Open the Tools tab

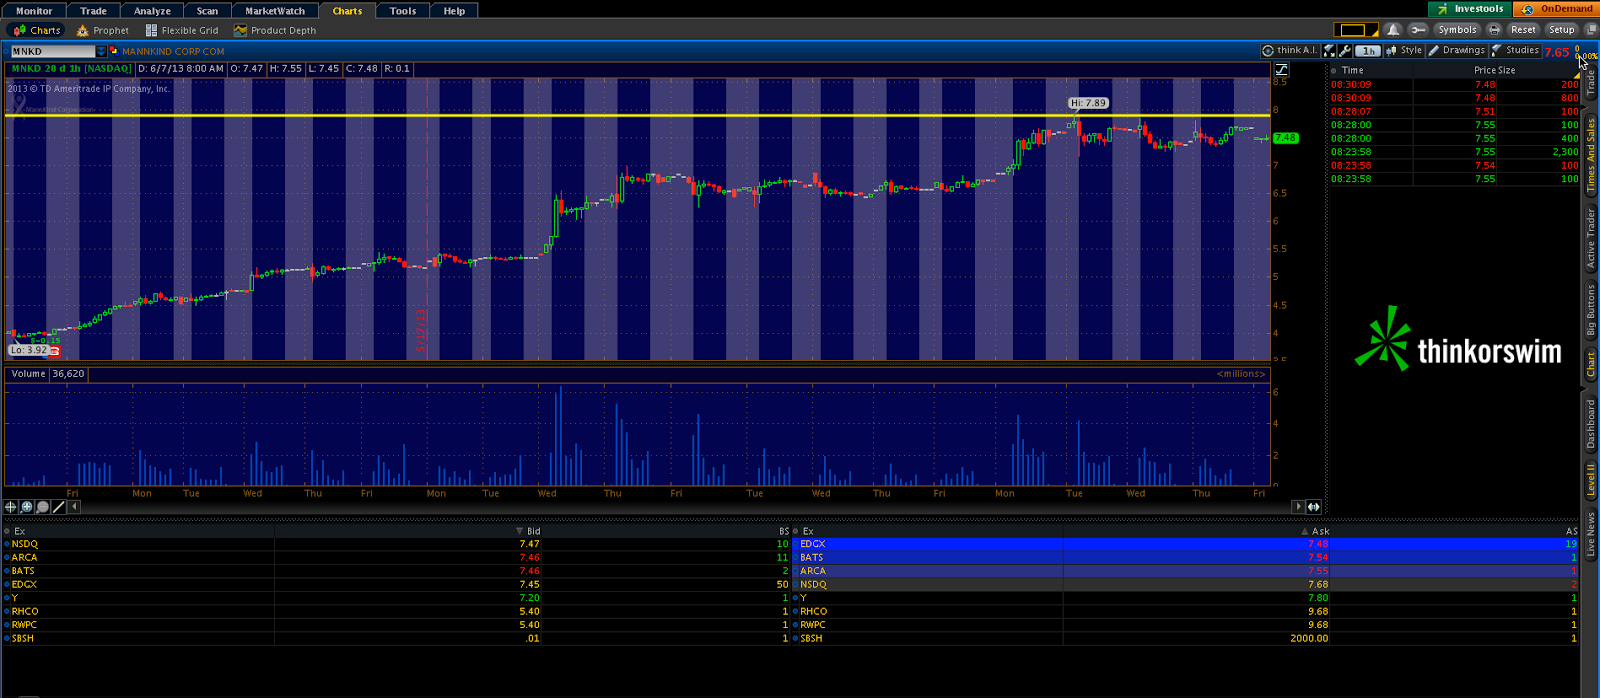coord(403,11)
